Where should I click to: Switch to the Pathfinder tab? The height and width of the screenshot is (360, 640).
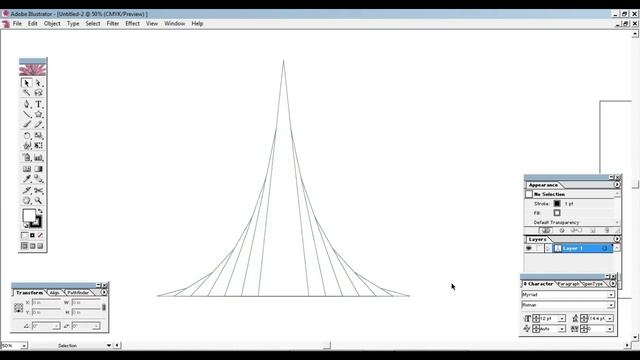click(78, 293)
